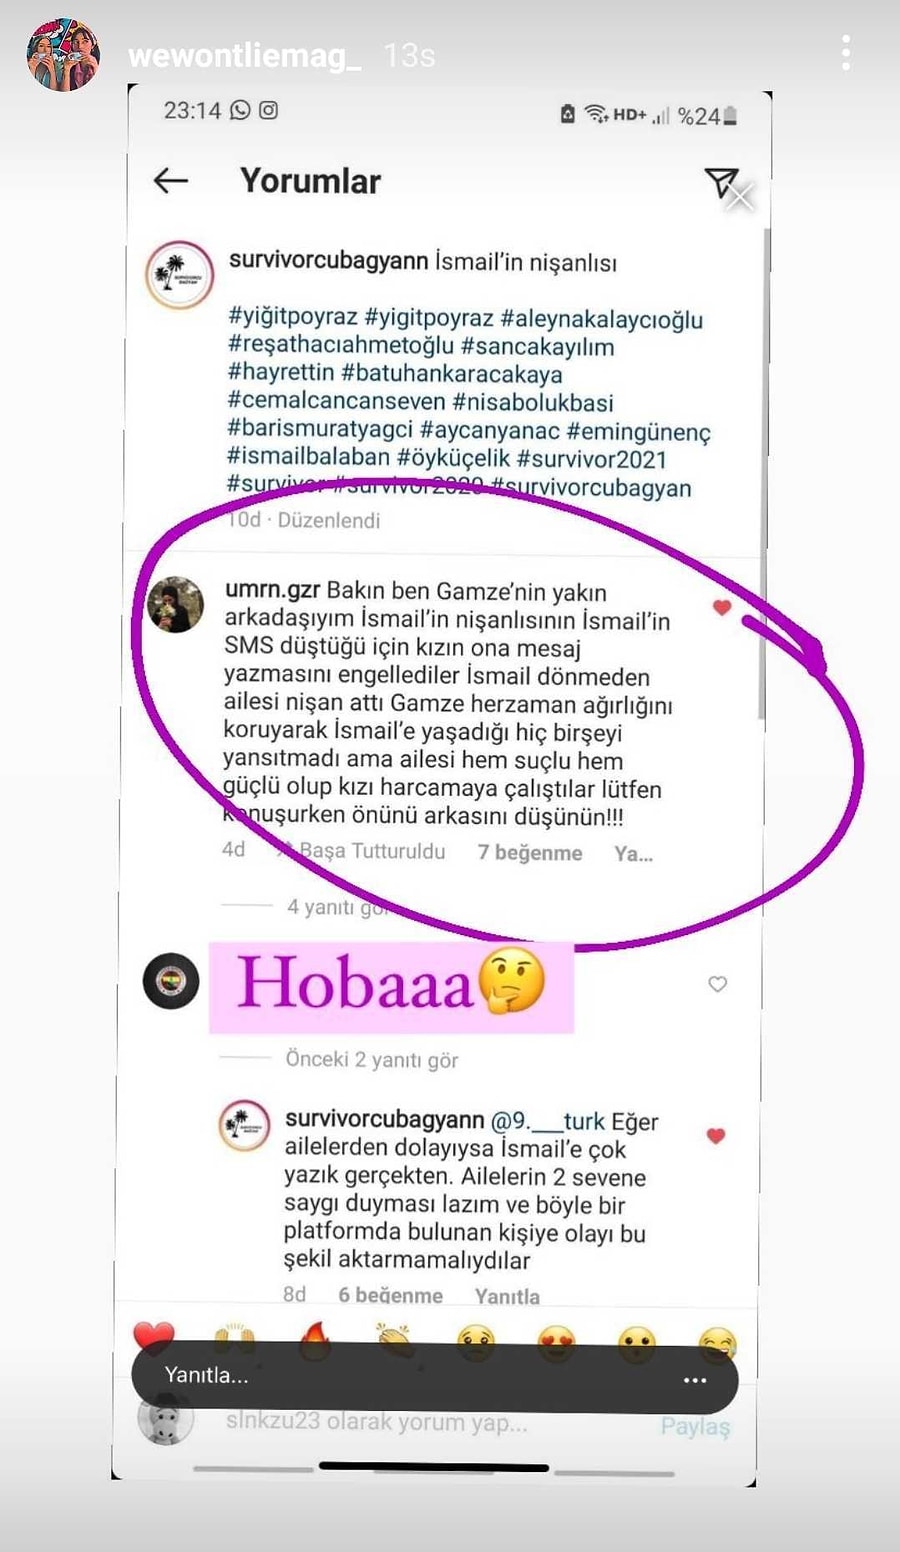Open the #survivor2021 hashtag
This screenshot has width=900, height=1552.
(x=592, y=459)
